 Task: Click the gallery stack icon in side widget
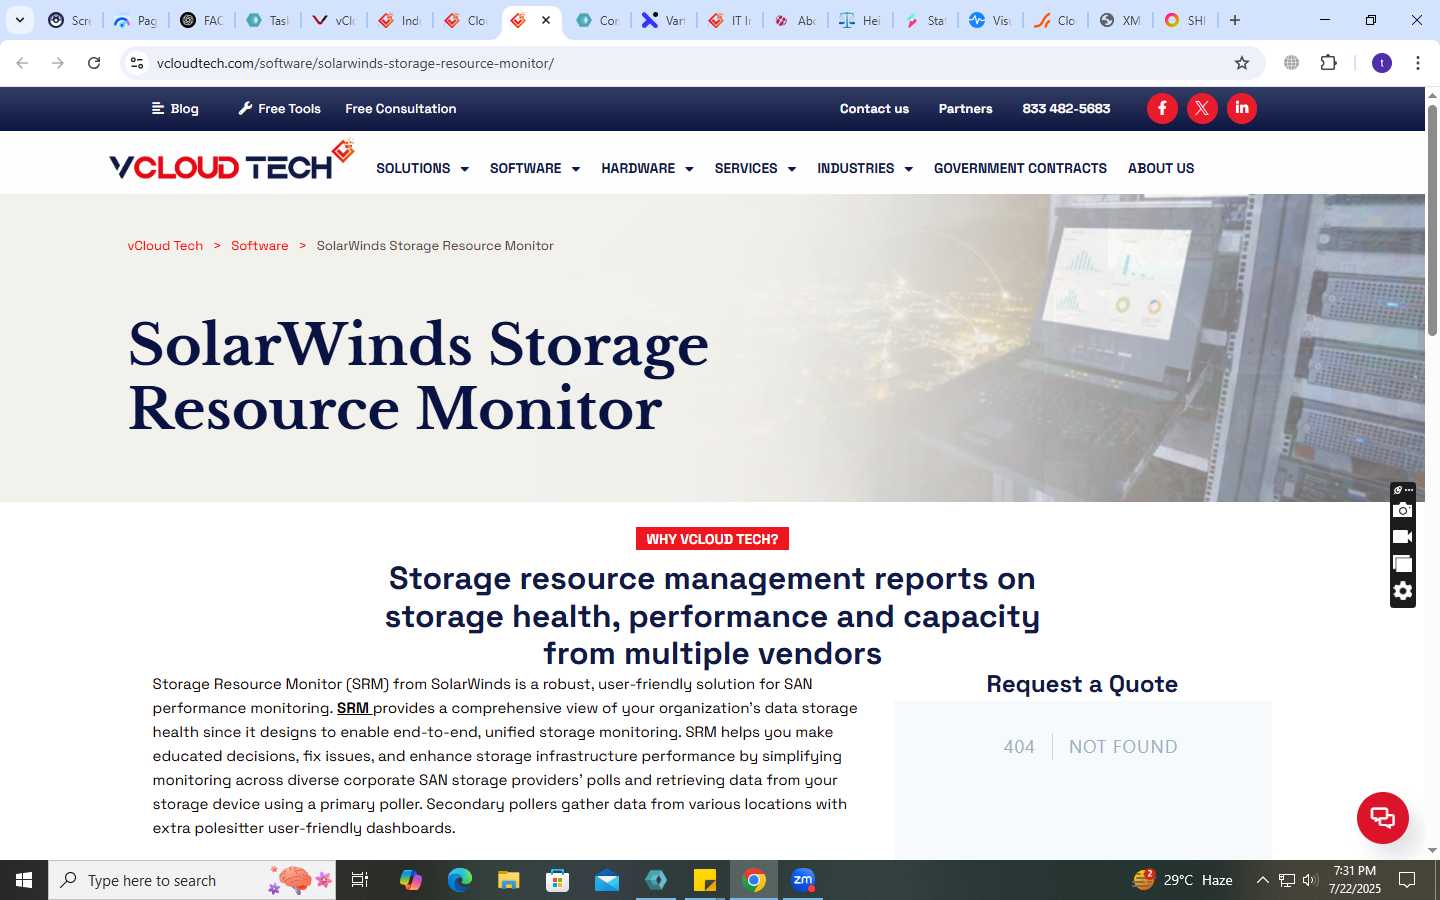(1403, 564)
